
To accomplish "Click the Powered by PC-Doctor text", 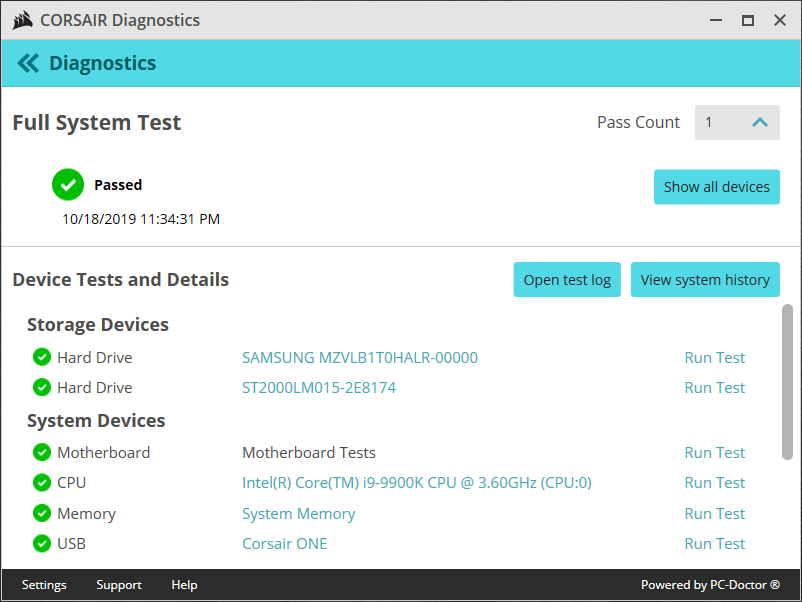I will point(710,585).
